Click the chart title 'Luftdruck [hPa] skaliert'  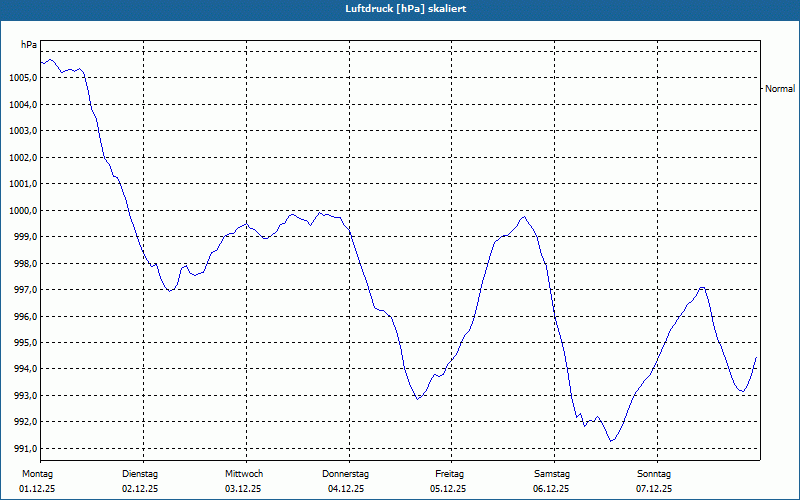406,9
